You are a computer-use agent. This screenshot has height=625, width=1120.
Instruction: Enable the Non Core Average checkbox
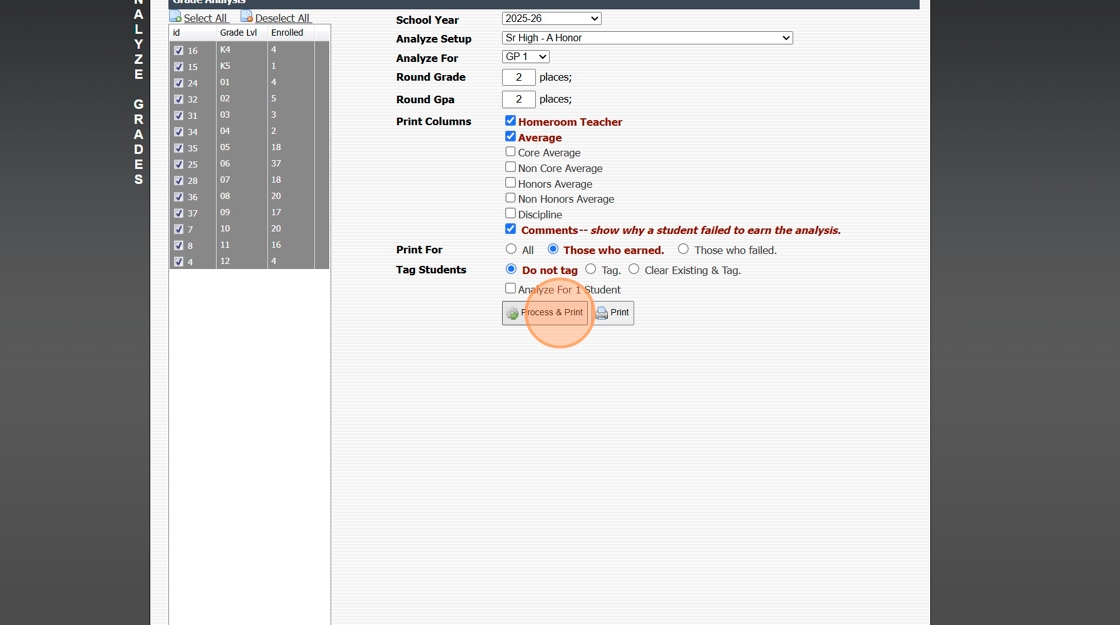(x=510, y=167)
